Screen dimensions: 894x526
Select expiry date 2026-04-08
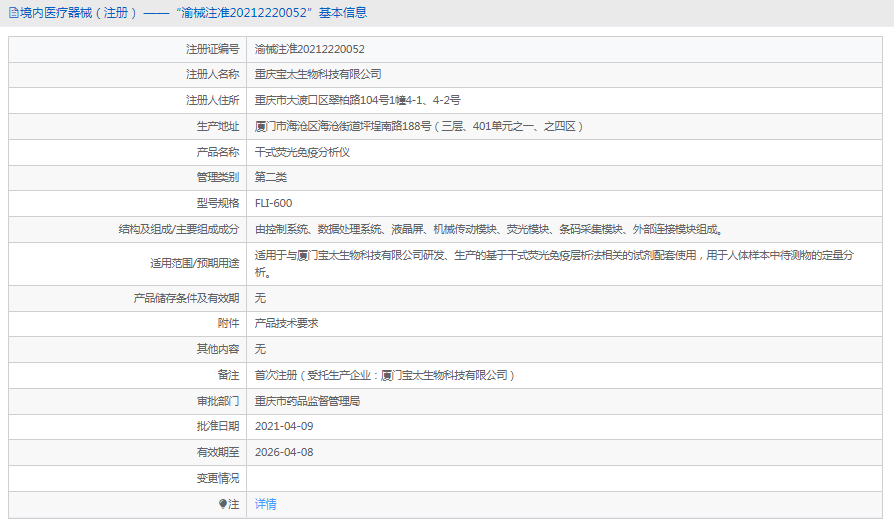(284, 452)
